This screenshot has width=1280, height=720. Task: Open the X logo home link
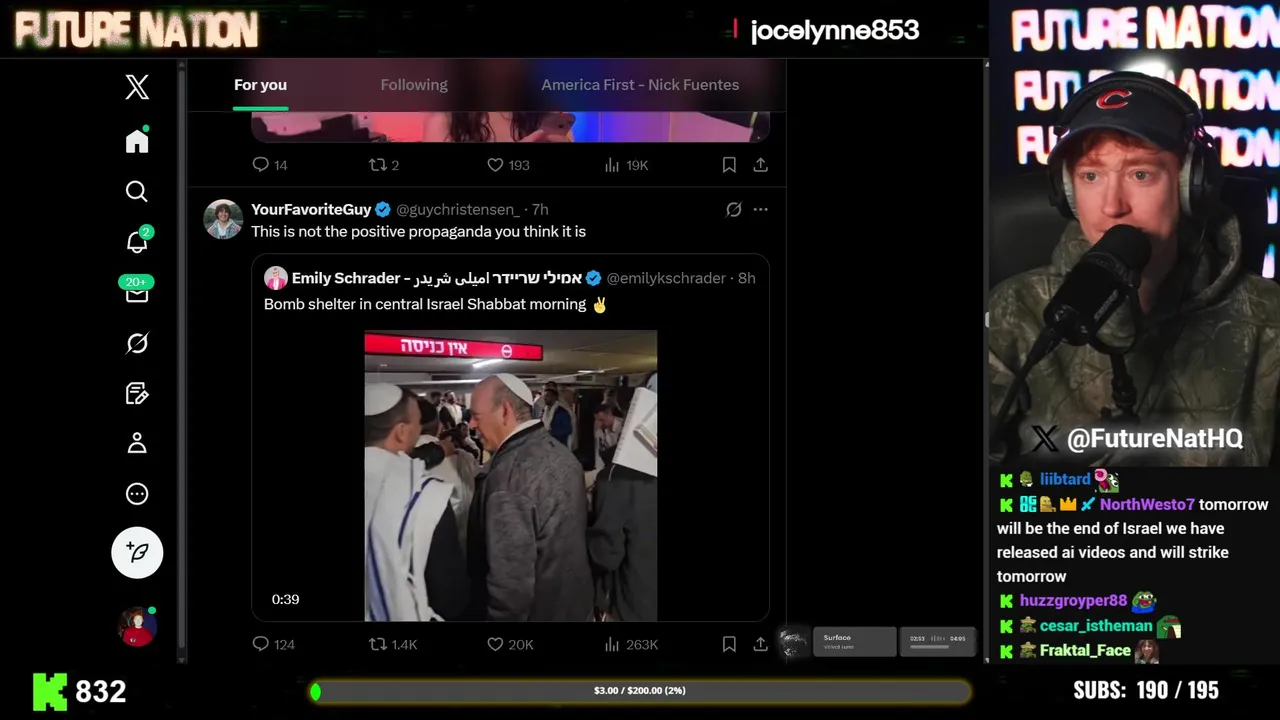point(137,87)
